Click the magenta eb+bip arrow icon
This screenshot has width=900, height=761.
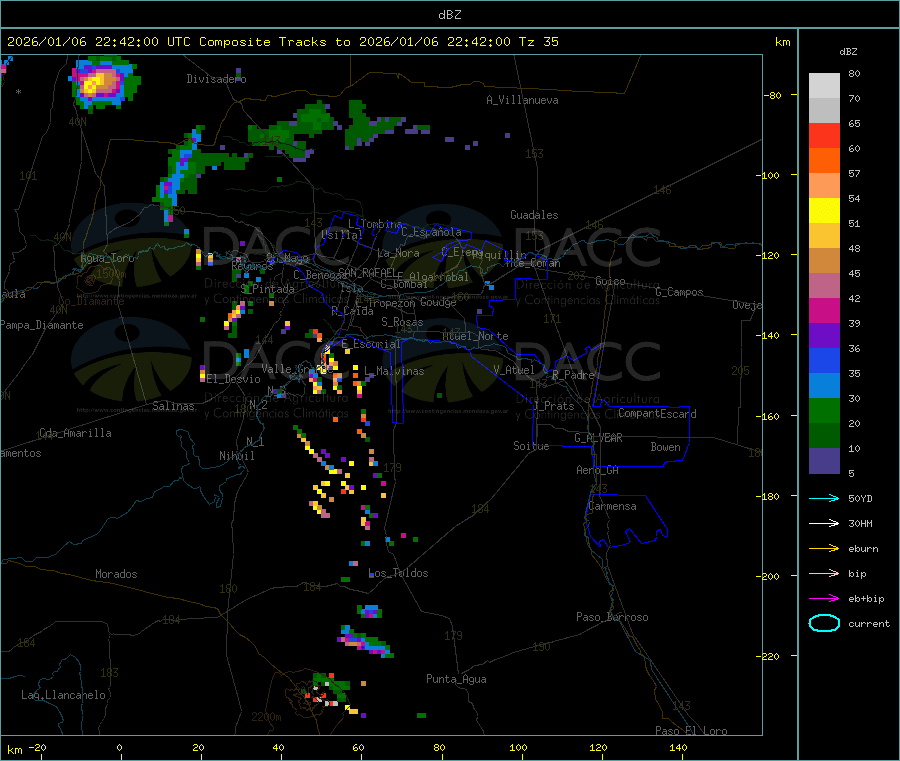coord(824,599)
